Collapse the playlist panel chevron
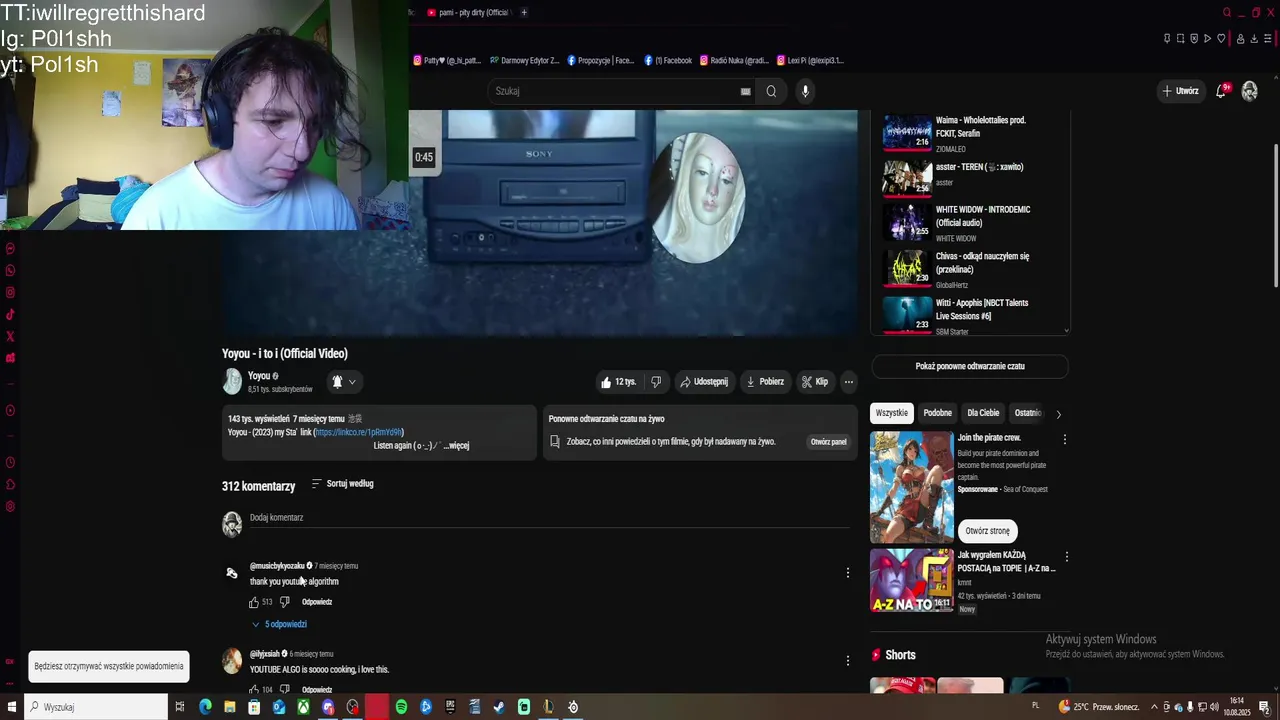Screen dimensions: 1280x720 click(1066, 331)
